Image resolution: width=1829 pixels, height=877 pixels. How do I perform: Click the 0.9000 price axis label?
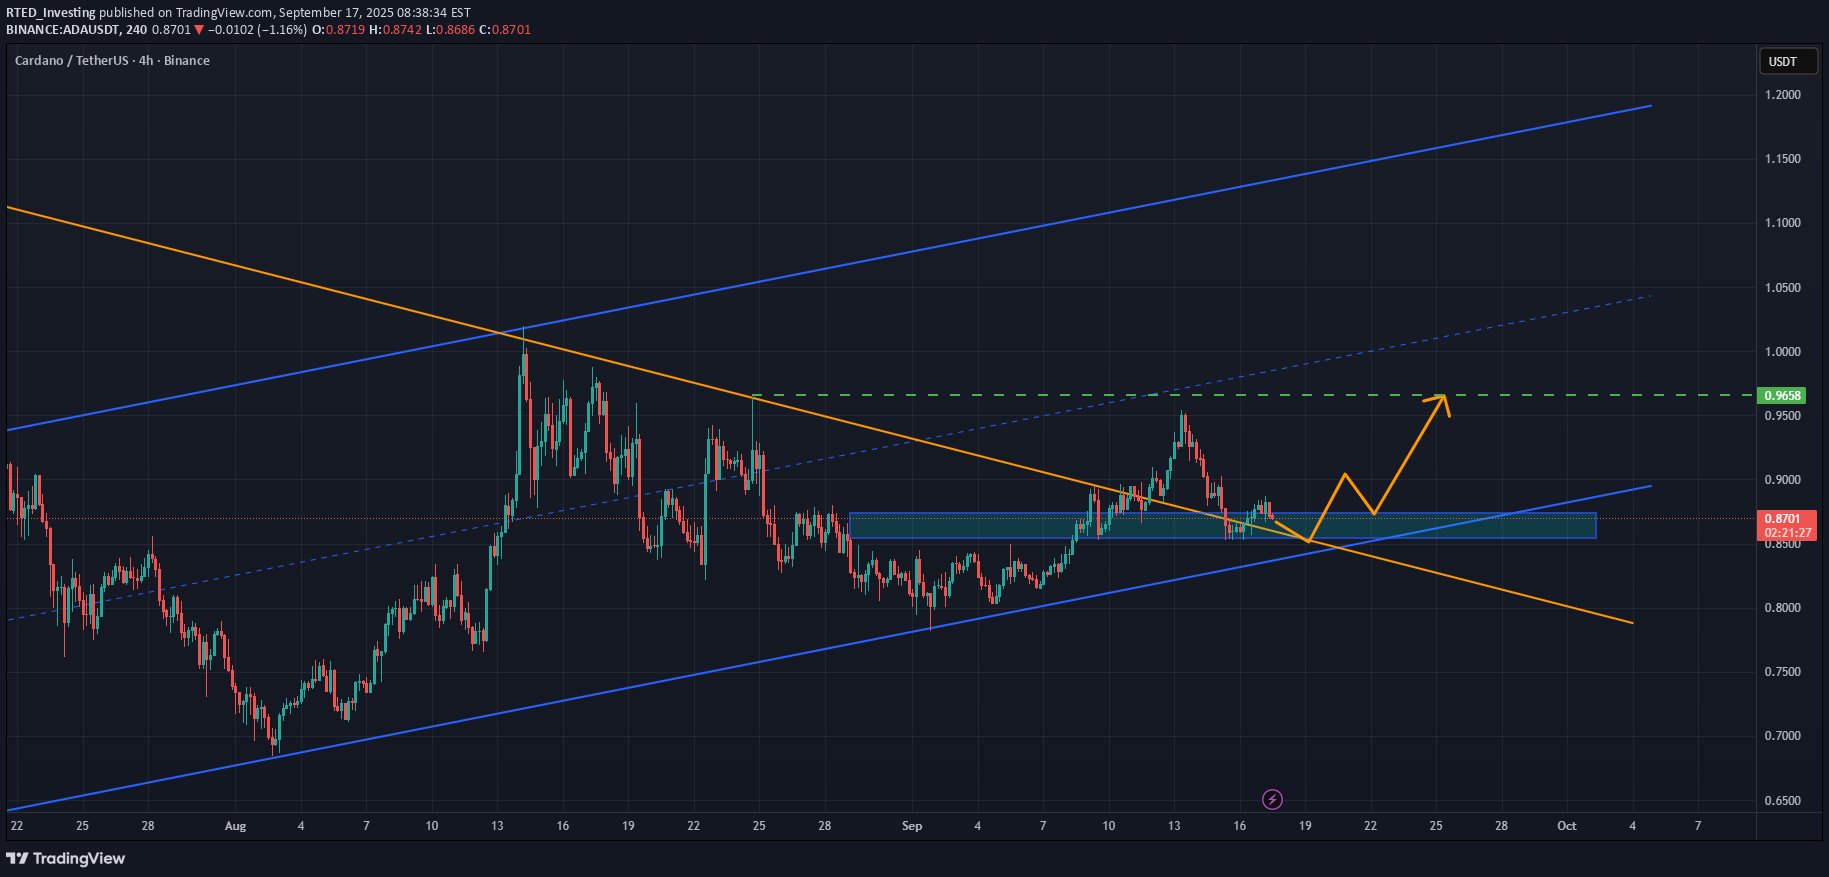click(x=1783, y=480)
